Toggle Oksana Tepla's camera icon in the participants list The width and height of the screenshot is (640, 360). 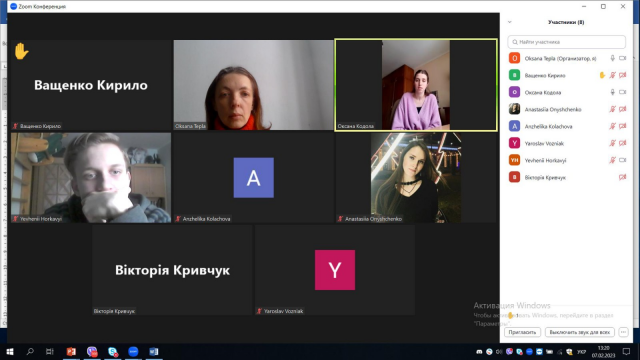pyautogui.click(x=622, y=58)
